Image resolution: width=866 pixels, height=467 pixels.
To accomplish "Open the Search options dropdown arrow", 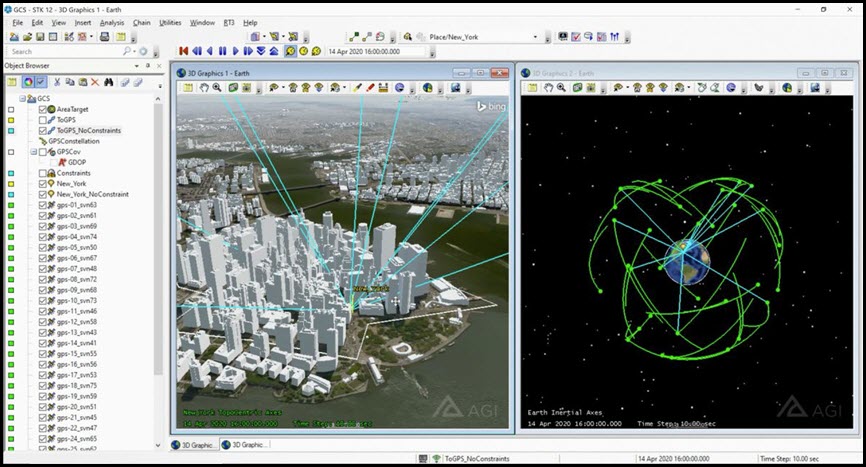I will (x=134, y=51).
